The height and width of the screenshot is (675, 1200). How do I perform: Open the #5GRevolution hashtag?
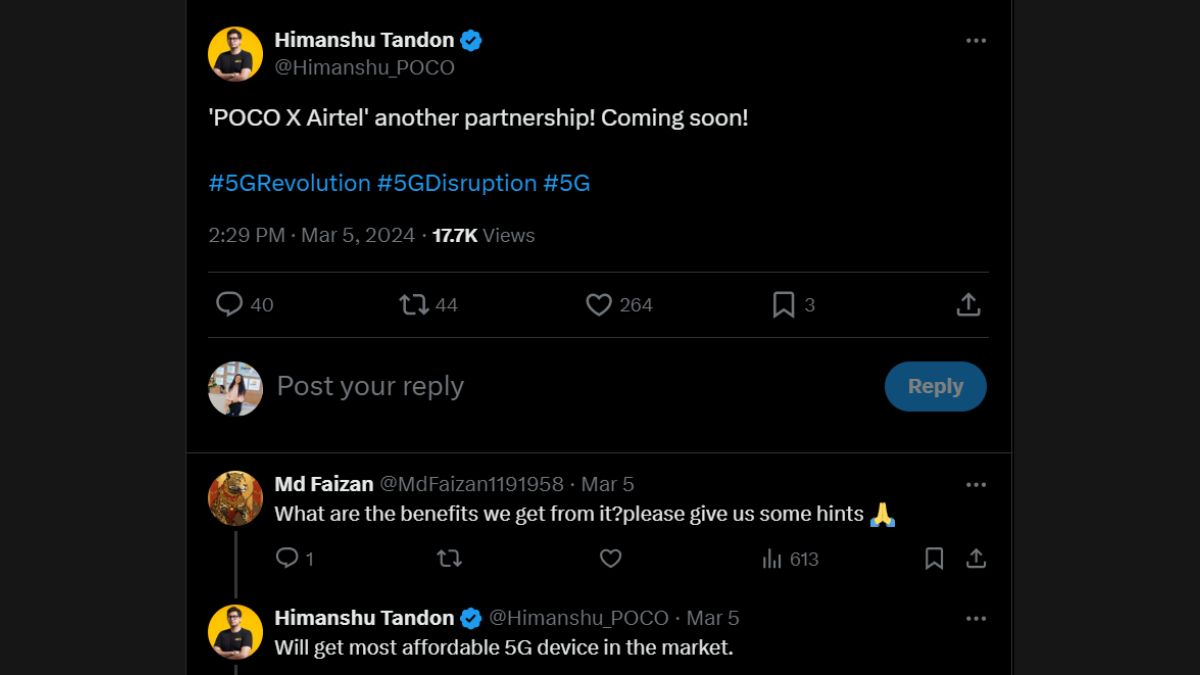coord(290,183)
